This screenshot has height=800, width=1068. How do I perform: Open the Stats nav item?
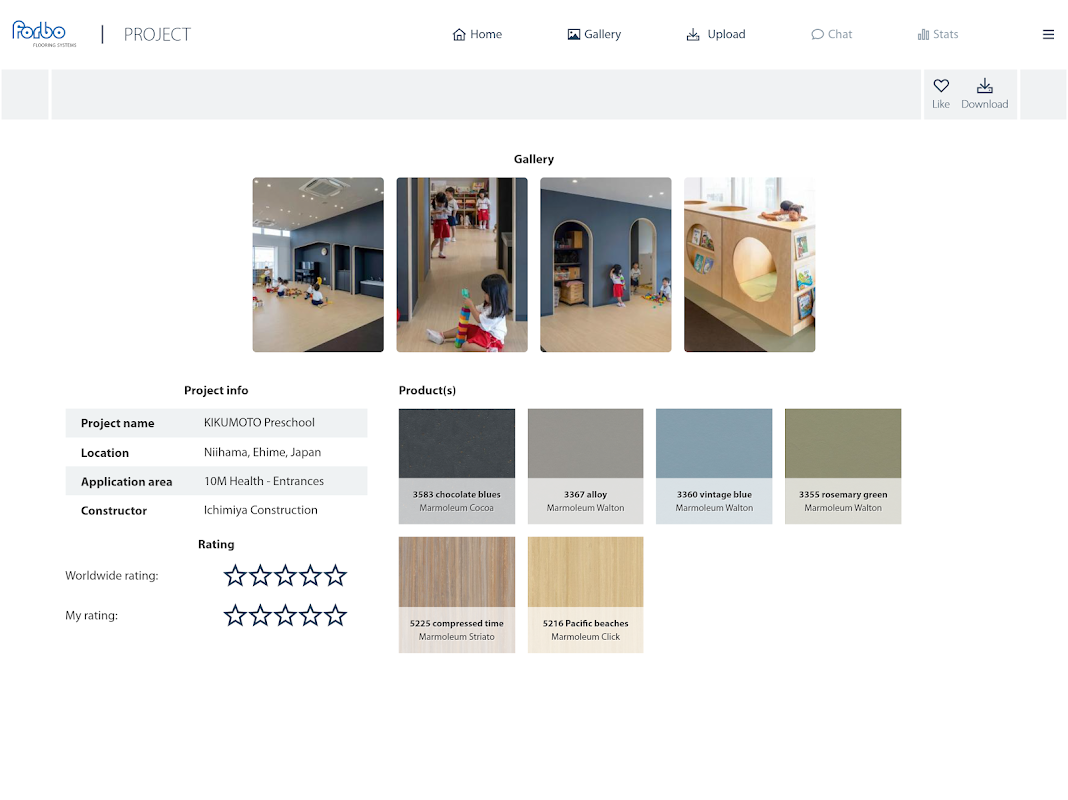click(937, 34)
